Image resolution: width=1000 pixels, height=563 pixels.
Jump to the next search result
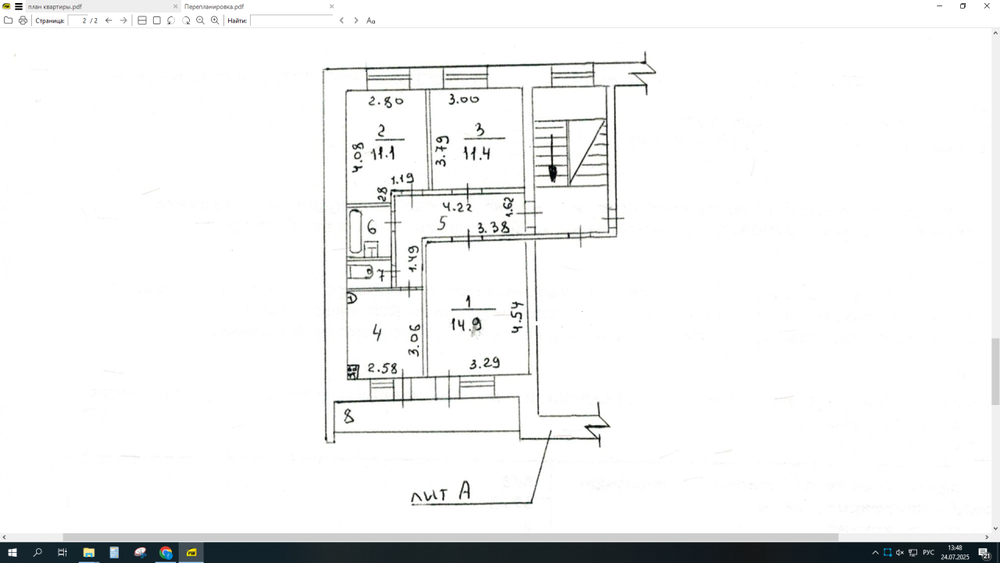click(356, 20)
